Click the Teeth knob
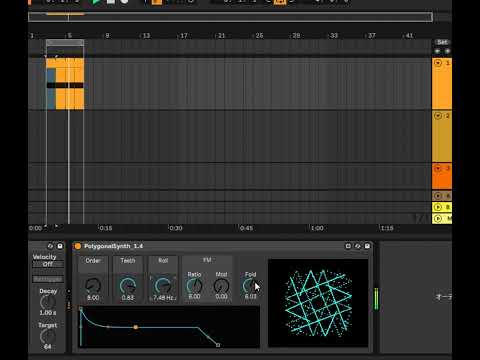 [x=128, y=286]
